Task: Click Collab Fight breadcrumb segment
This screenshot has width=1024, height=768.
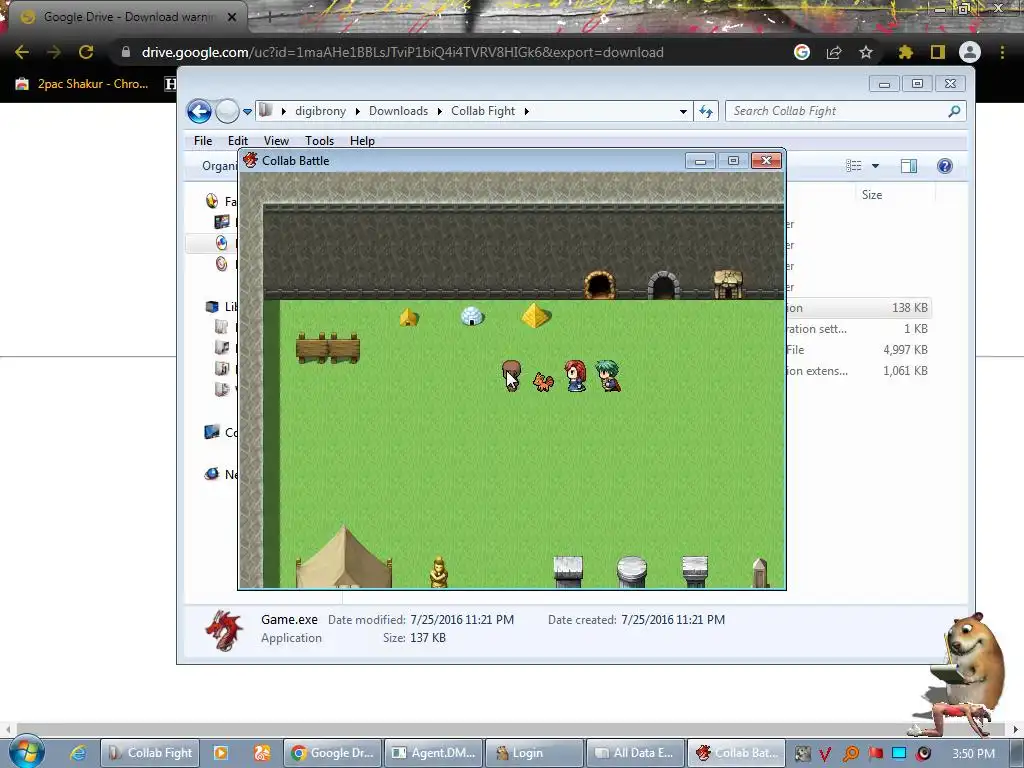Action: tap(483, 111)
